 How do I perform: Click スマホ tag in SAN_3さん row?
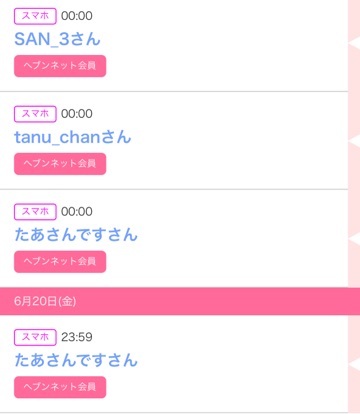point(35,16)
